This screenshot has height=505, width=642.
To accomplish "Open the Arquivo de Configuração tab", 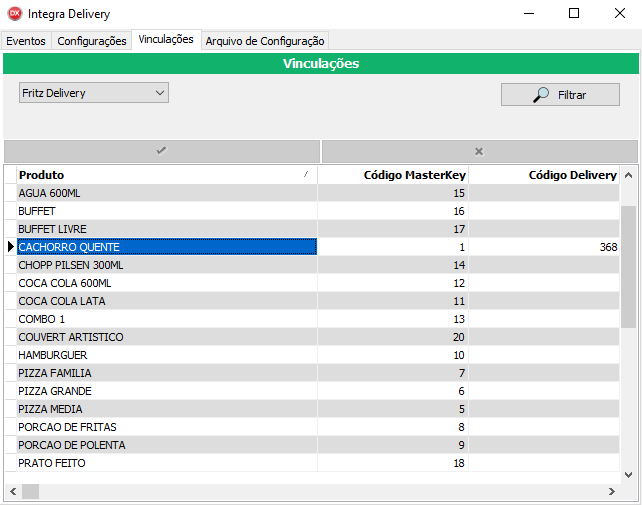I will coord(264,41).
